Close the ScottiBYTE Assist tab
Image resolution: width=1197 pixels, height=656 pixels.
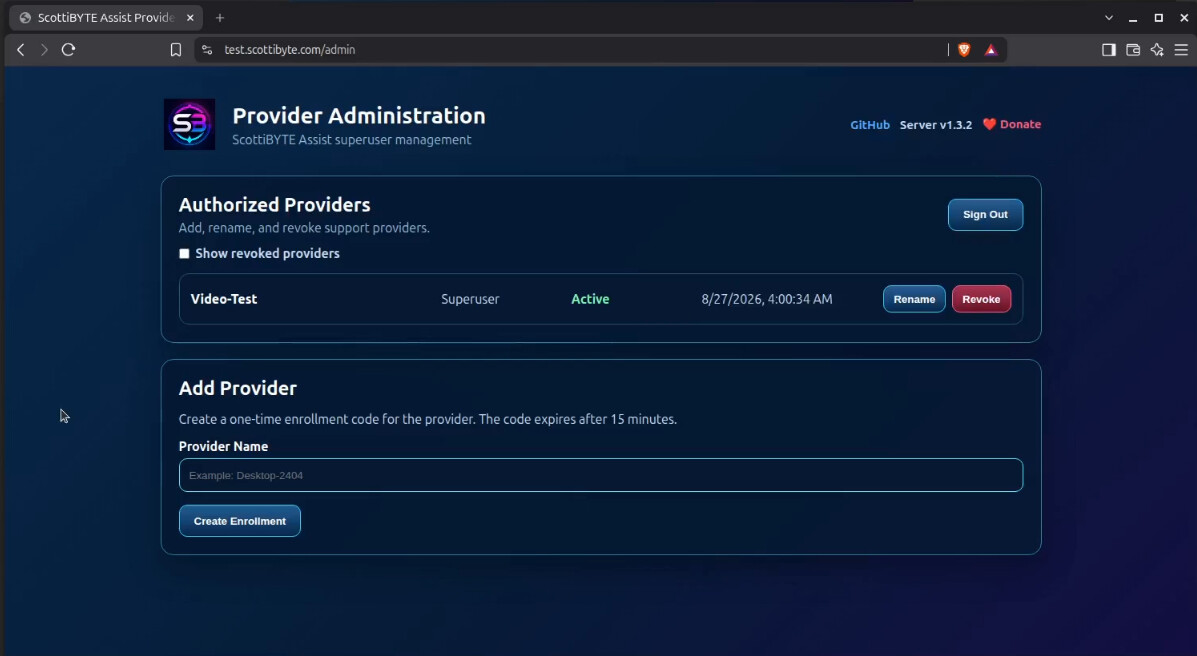(190, 18)
